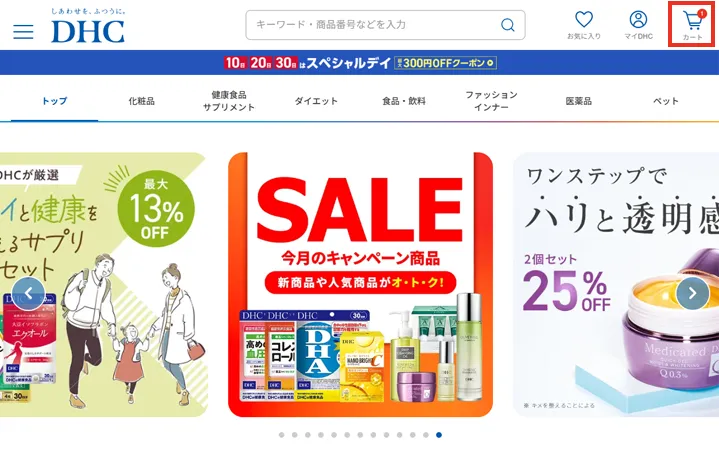719x463 pixels.
Task: Click the DHC logo
Action: pyautogui.click(x=88, y=26)
